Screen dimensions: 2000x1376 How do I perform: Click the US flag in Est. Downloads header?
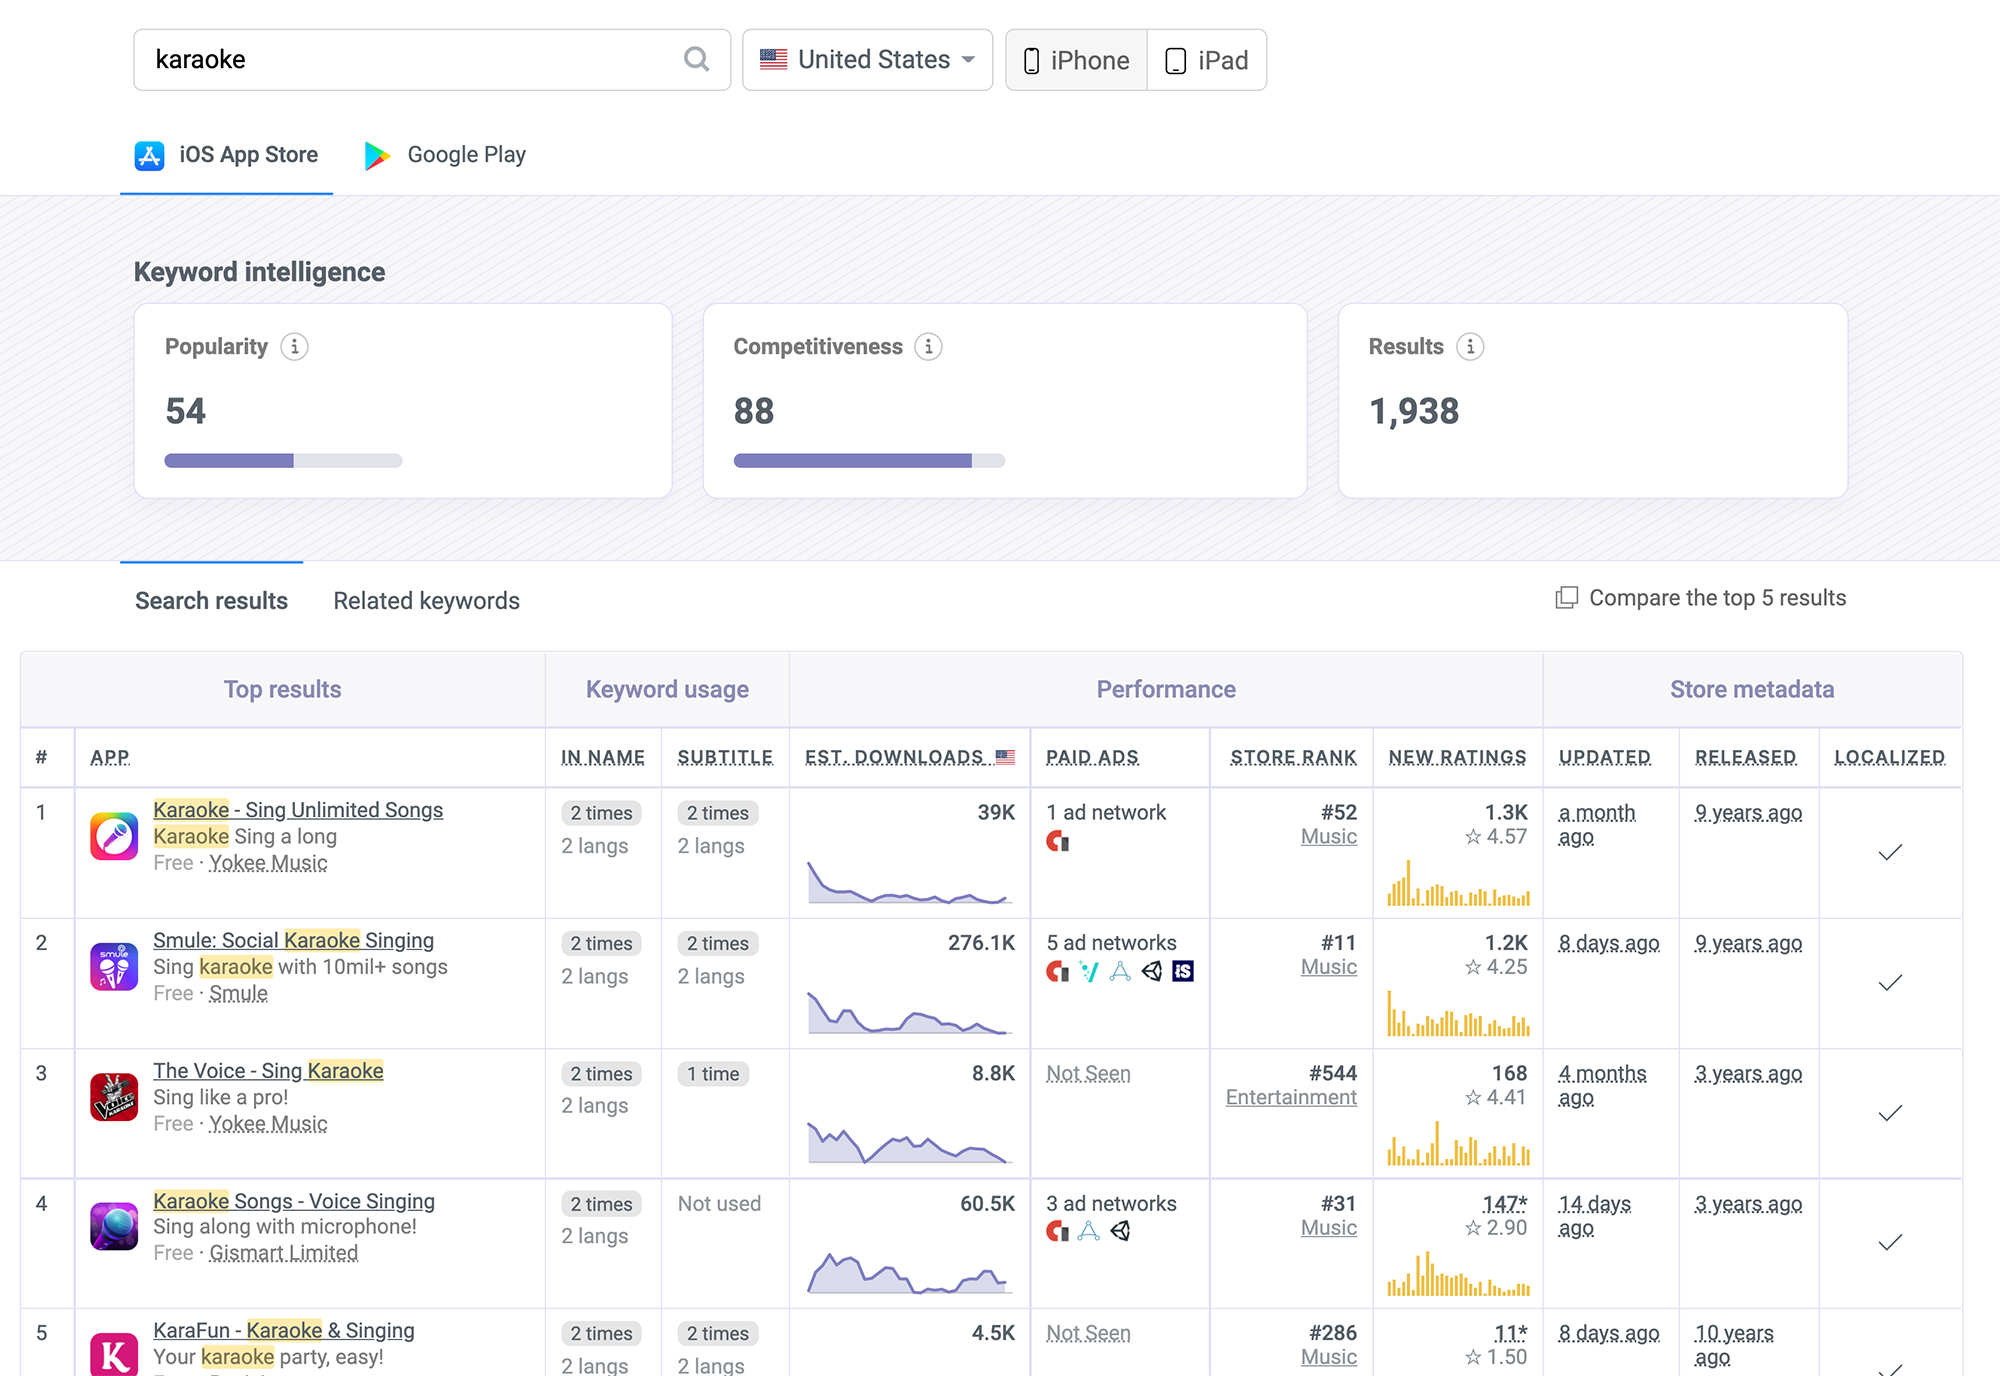pos(1005,757)
